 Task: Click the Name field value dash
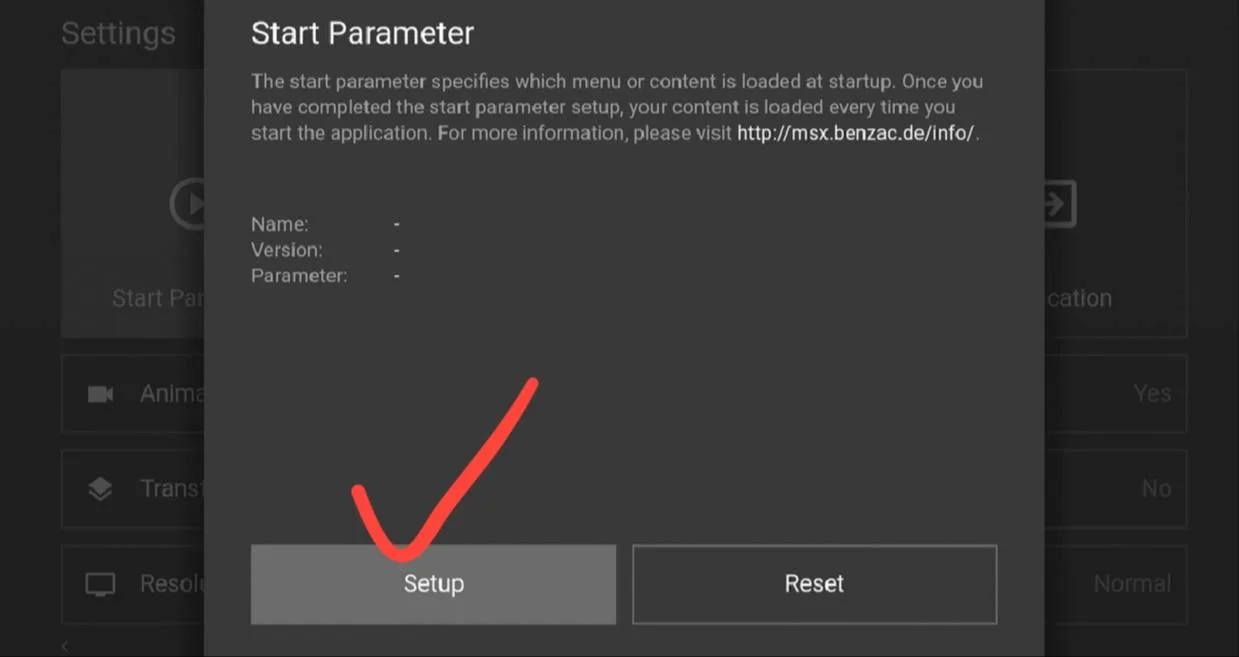[397, 224]
